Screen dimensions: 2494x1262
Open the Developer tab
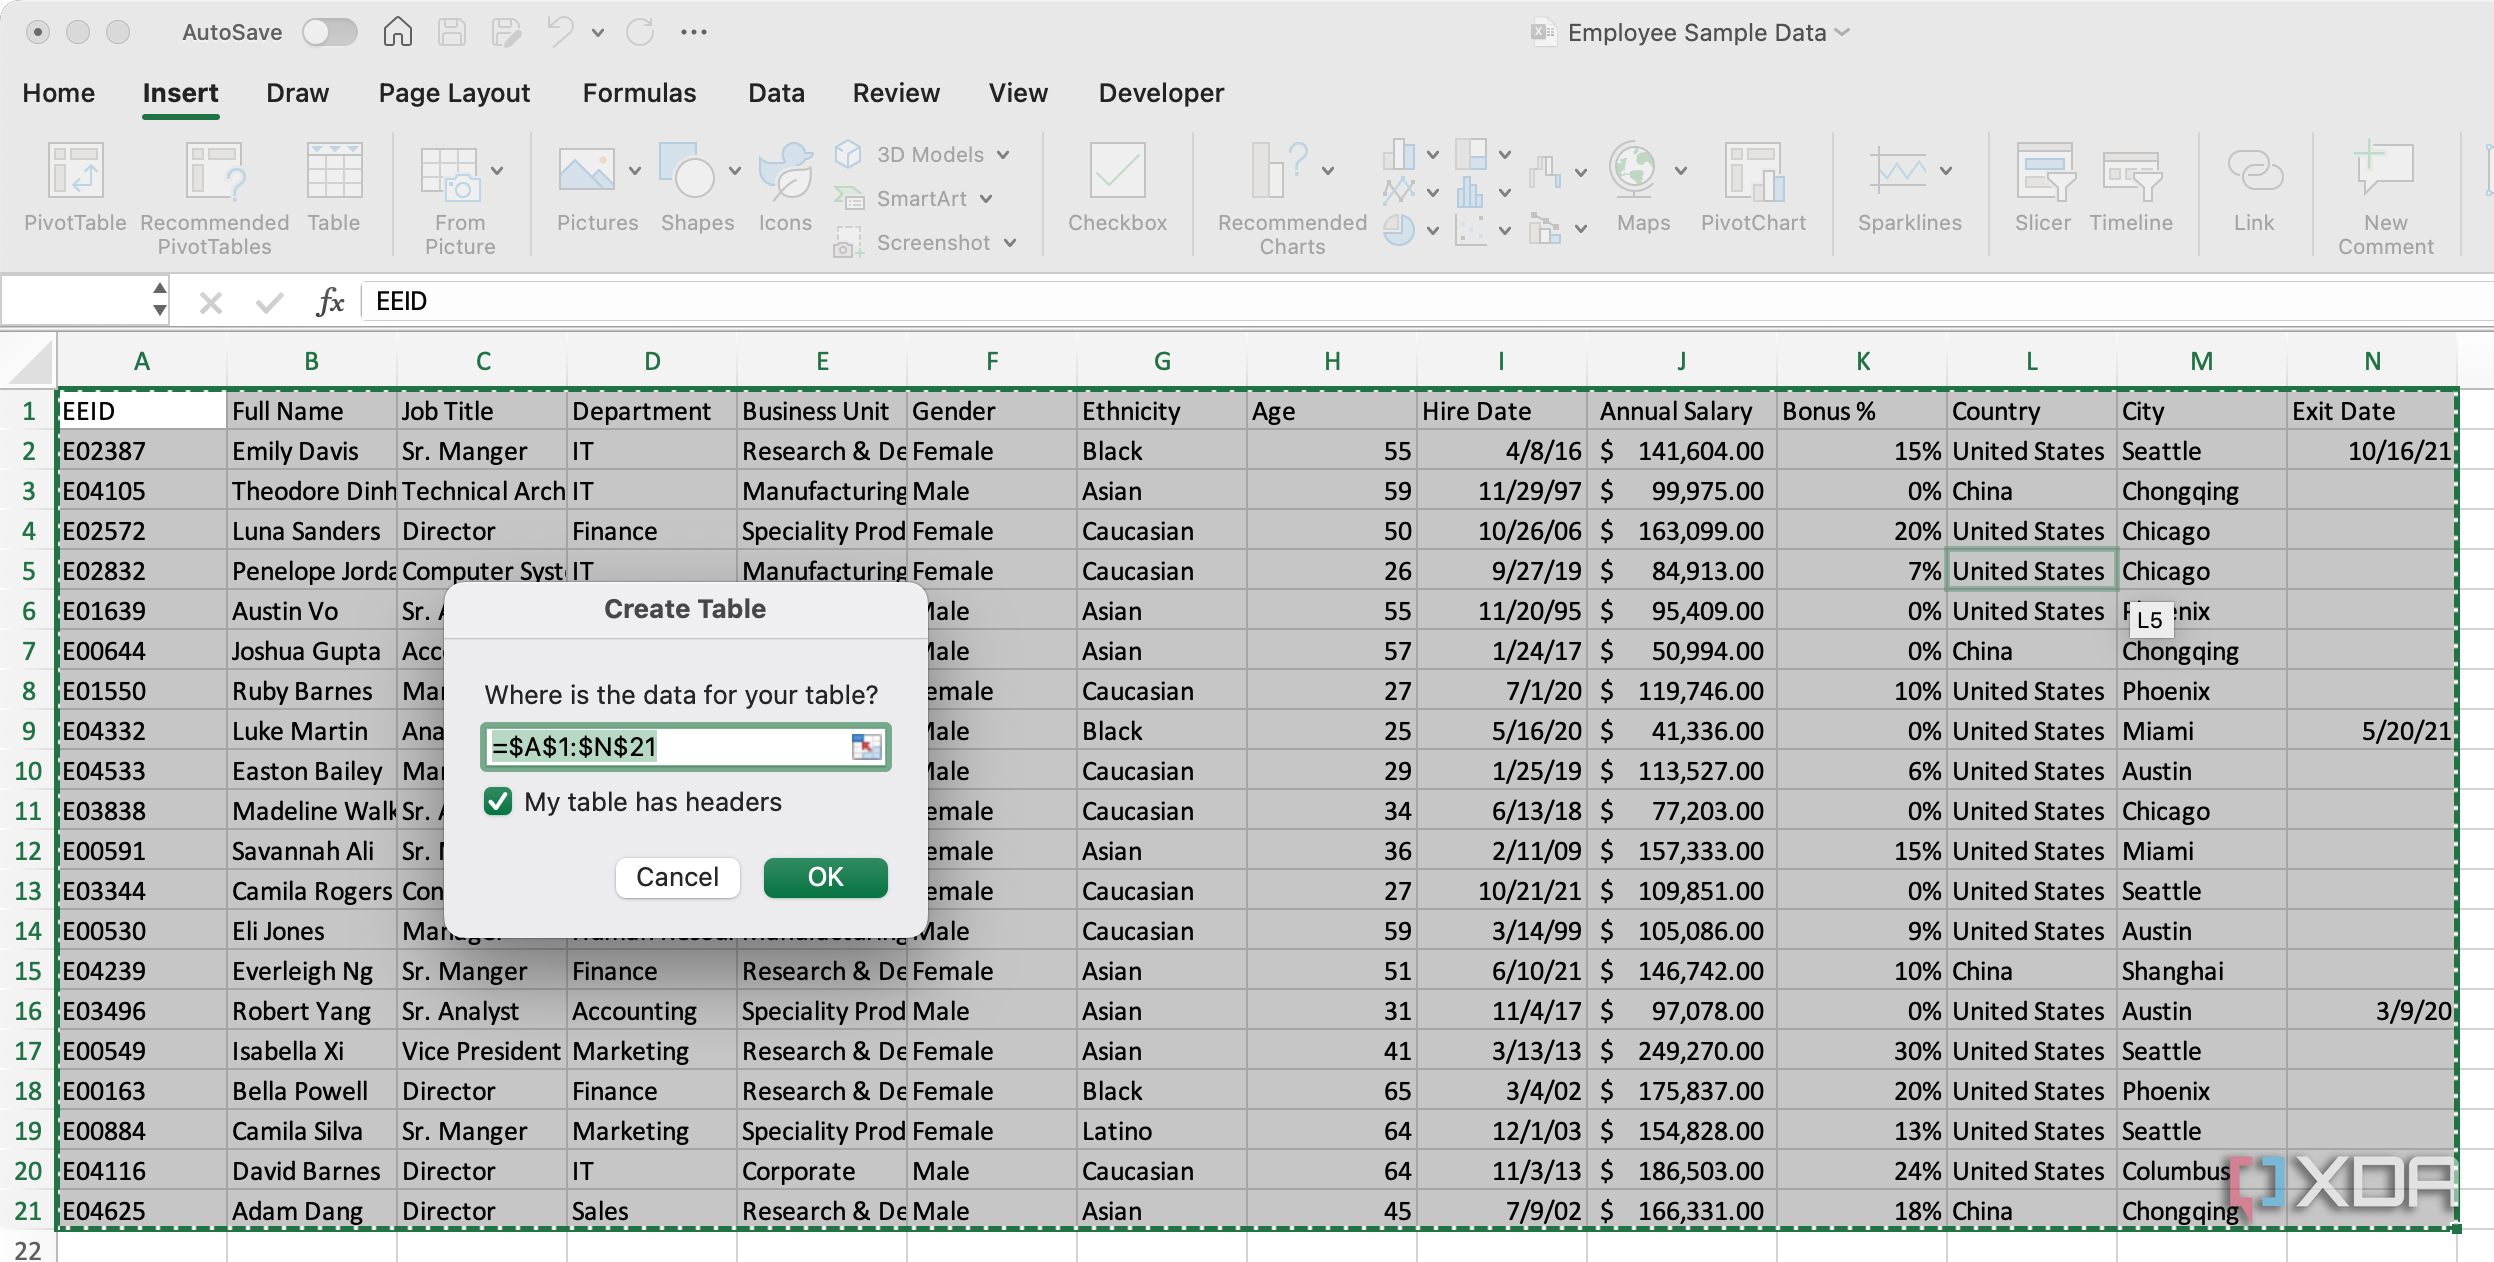pyautogui.click(x=1161, y=93)
